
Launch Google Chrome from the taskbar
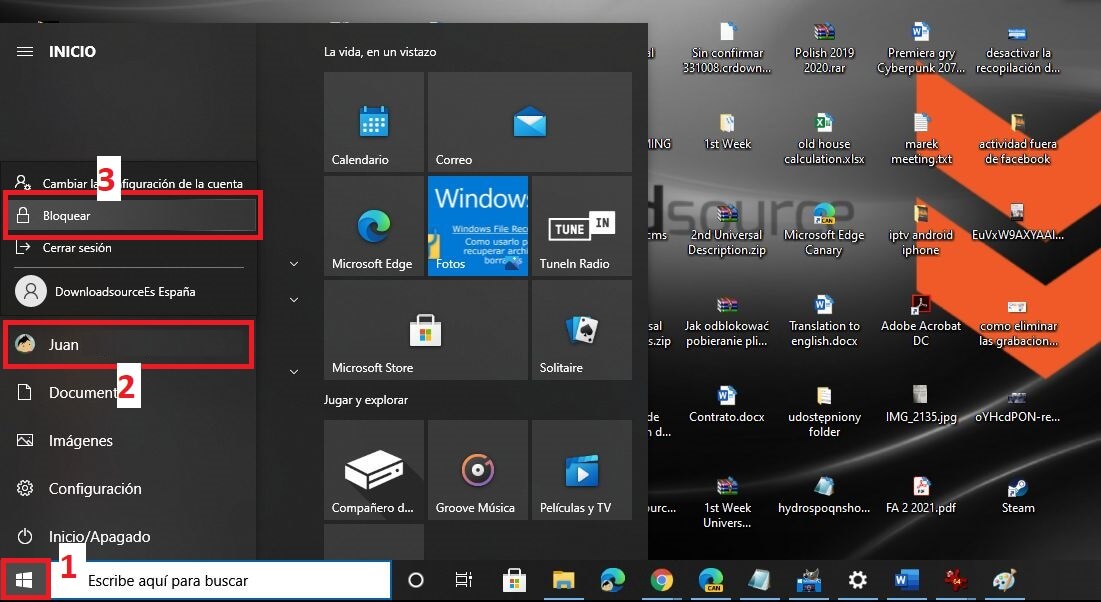click(661, 580)
